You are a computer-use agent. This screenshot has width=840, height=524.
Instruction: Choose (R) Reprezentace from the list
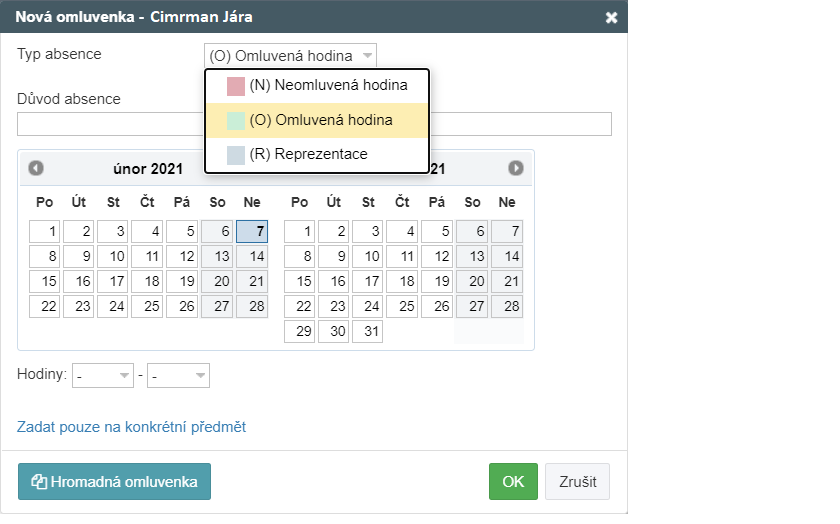click(x=308, y=154)
